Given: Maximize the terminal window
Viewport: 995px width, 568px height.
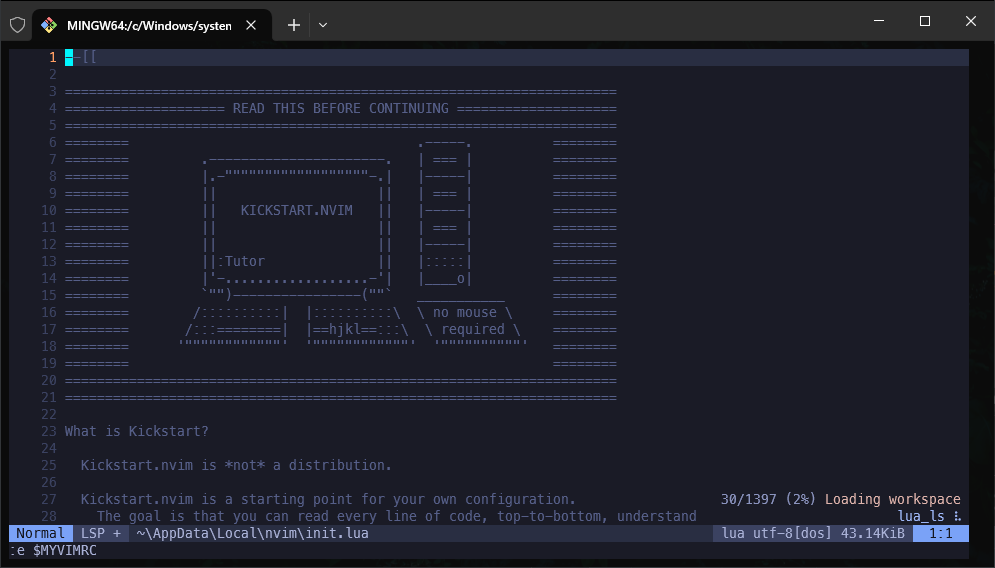Looking at the screenshot, I should pos(925,21).
